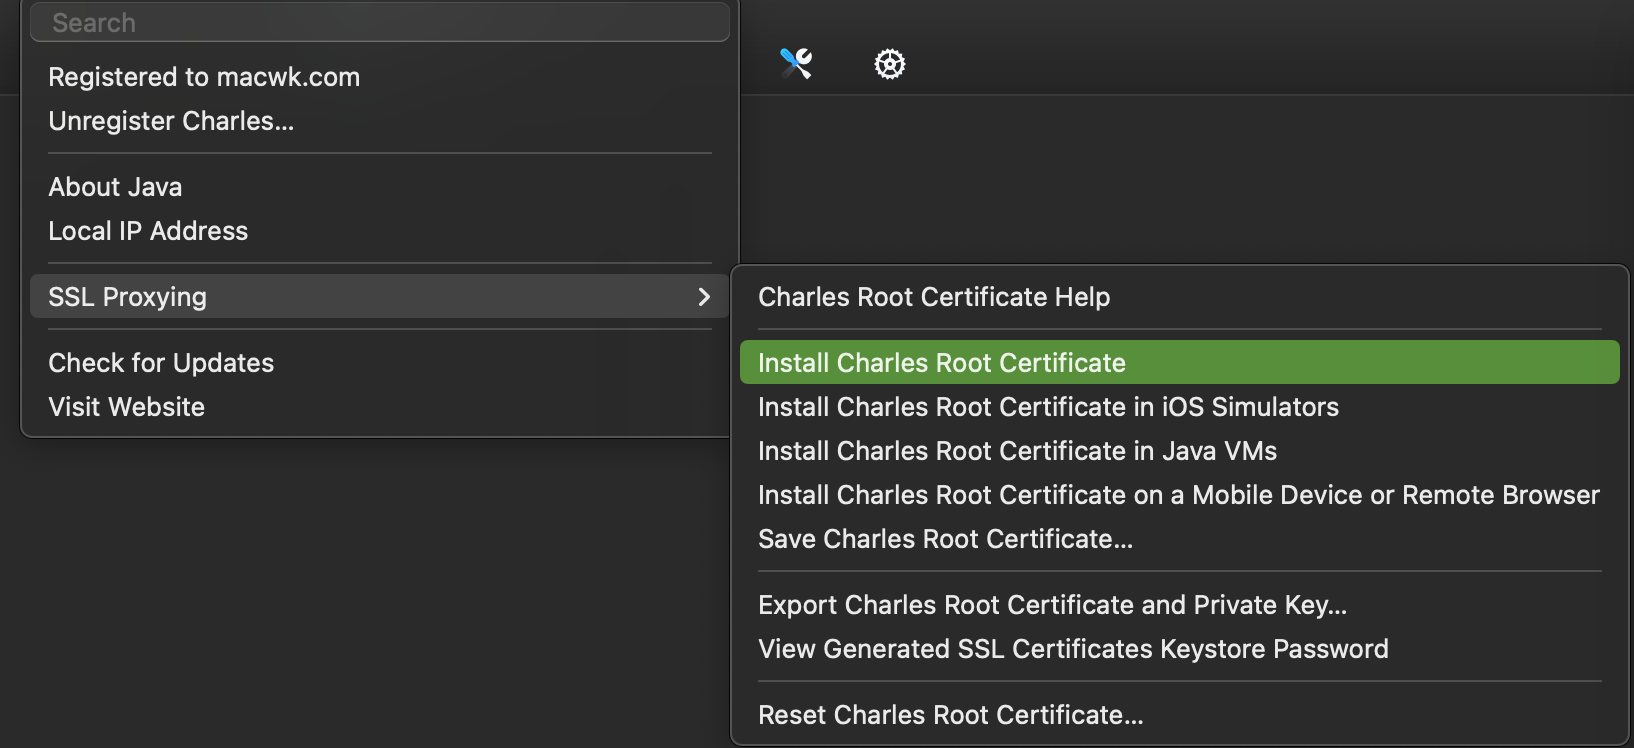Screen dimensions: 1634x748
Task: Choose Unregister Charles... menu item
Action: [x=380, y=121]
